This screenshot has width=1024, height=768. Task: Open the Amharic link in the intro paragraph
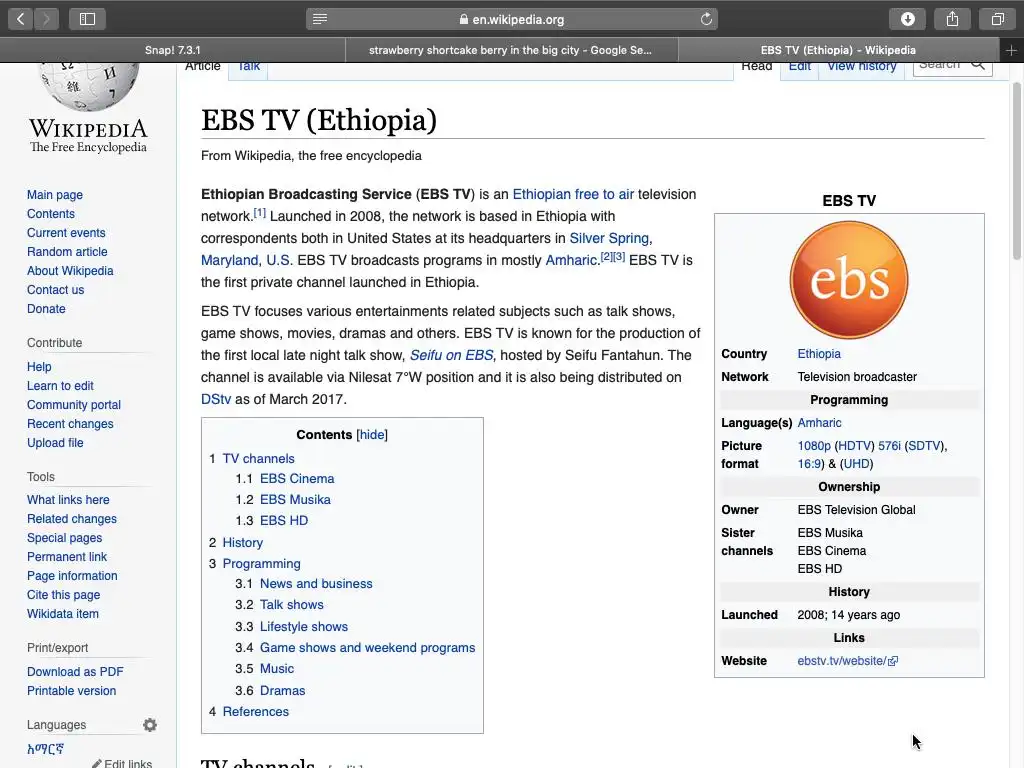(x=571, y=261)
